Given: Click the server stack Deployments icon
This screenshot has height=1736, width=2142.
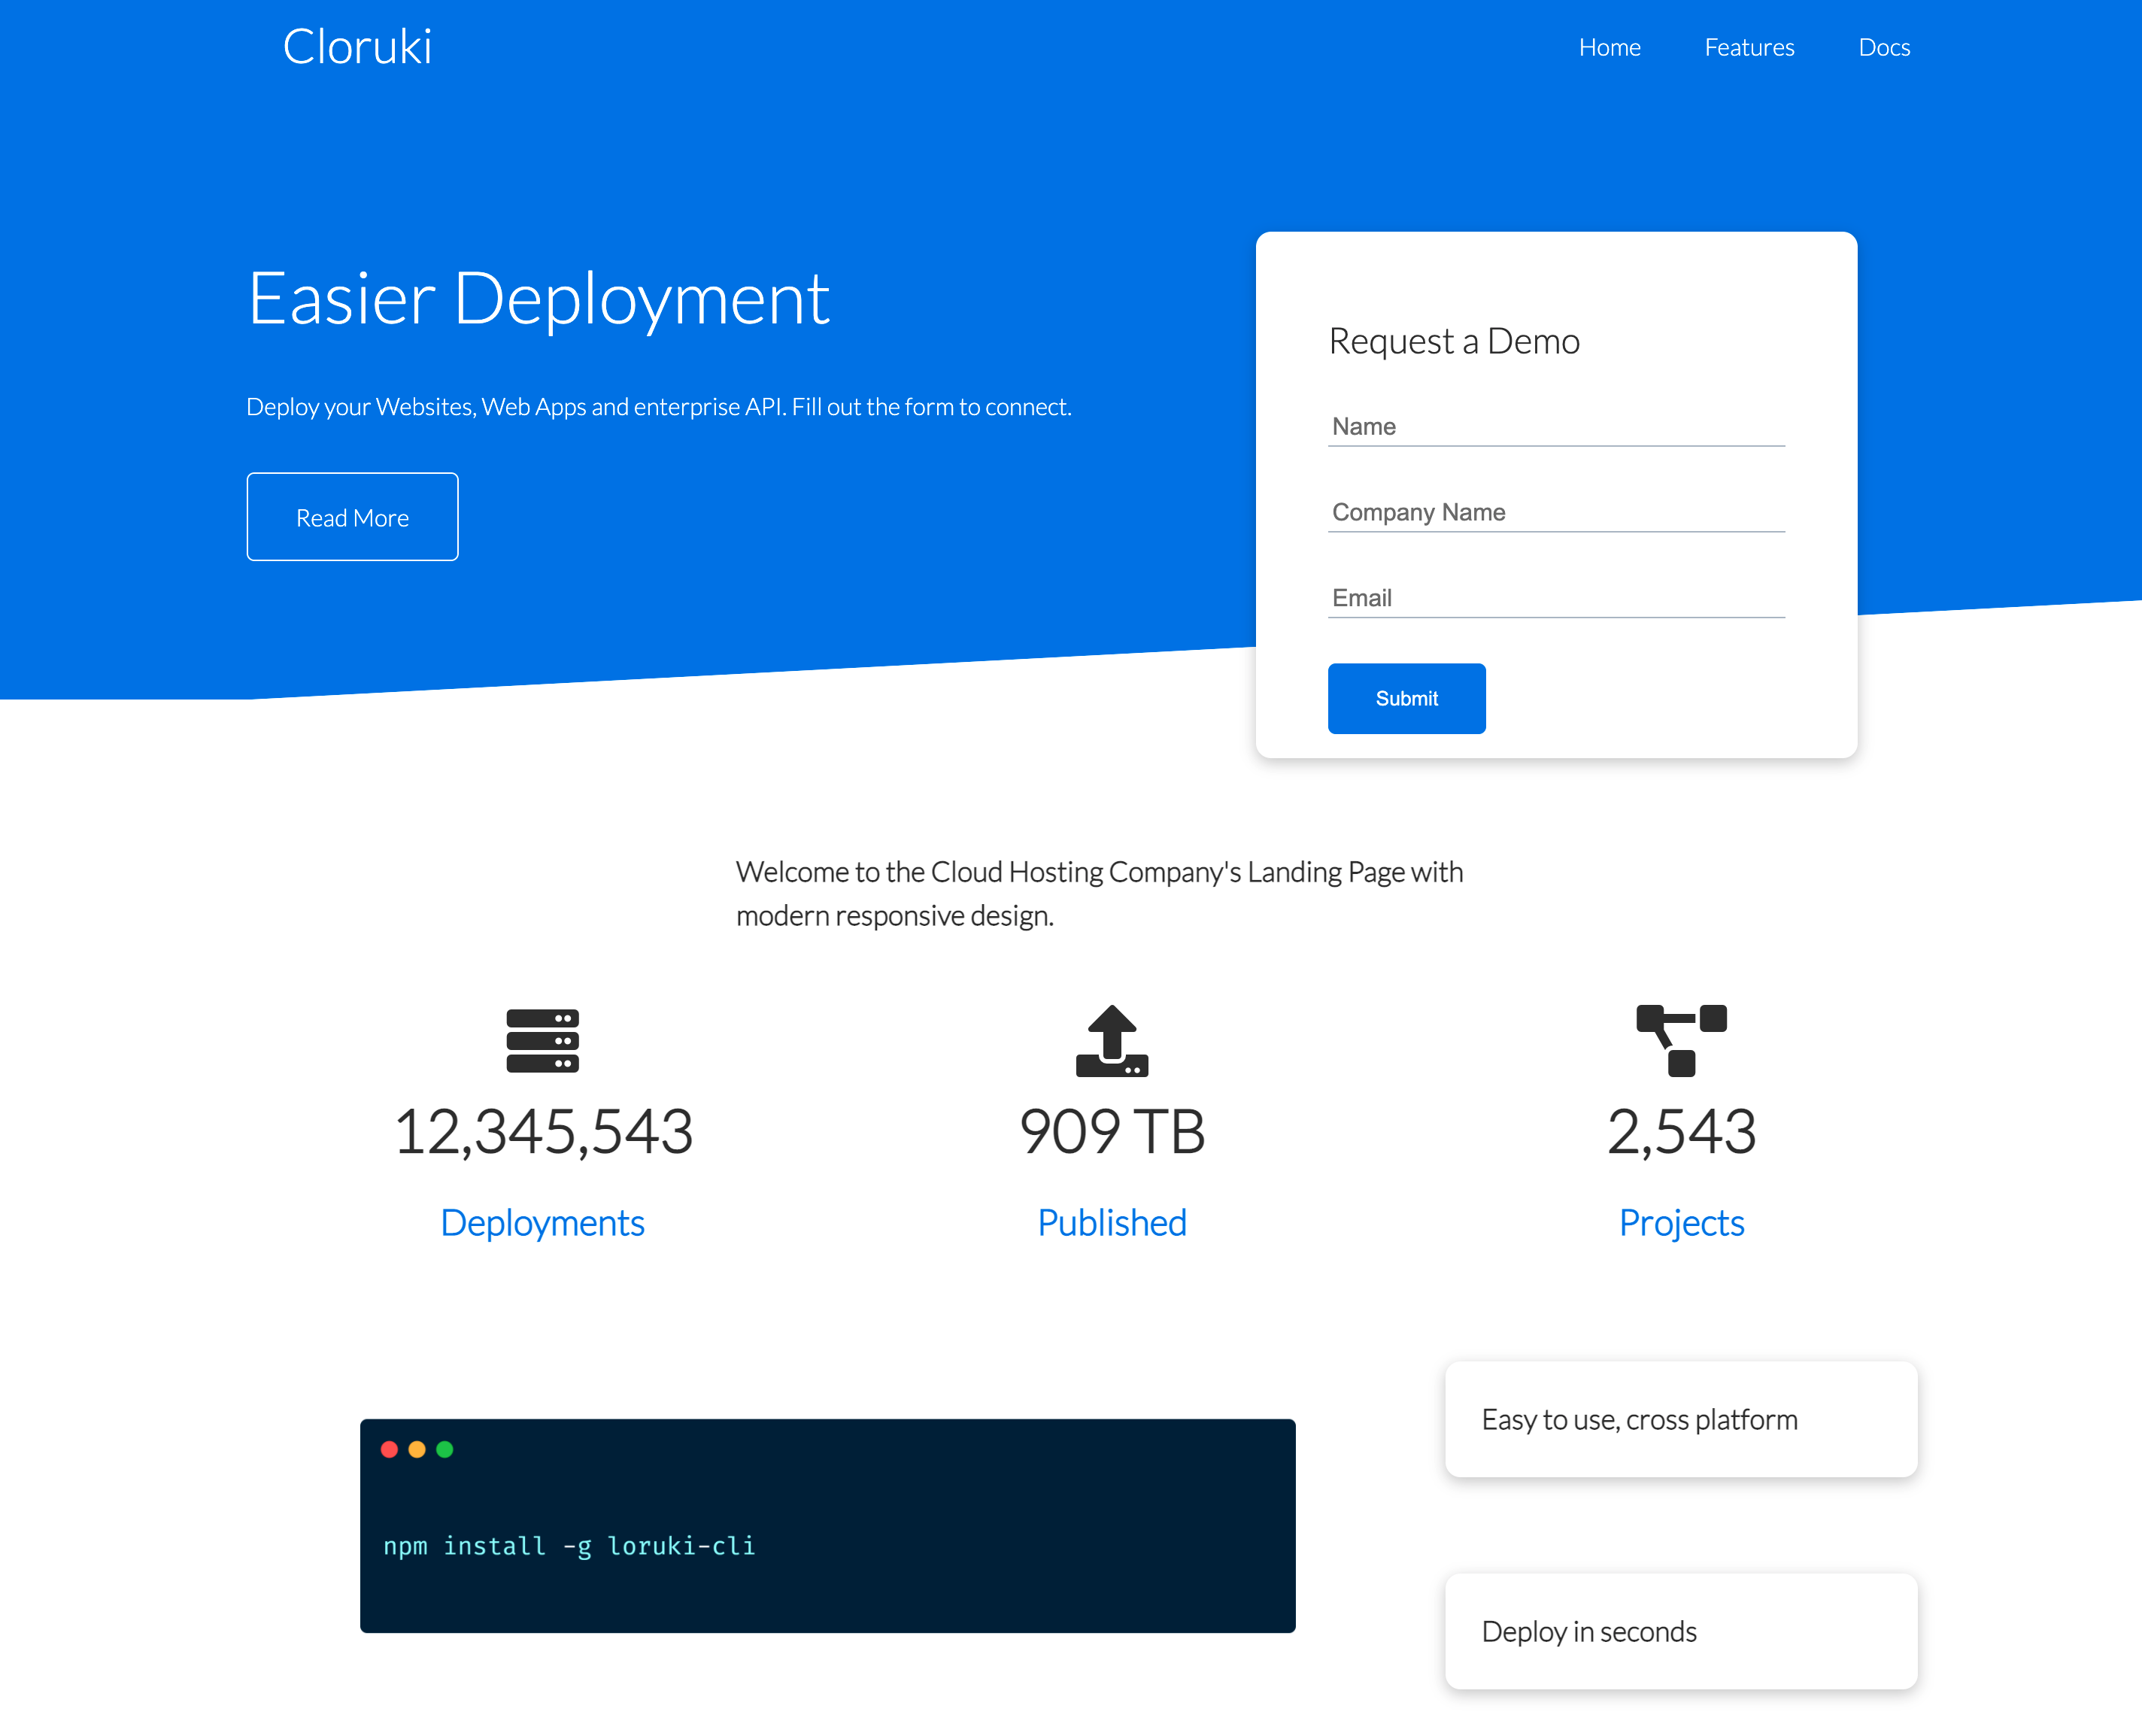Looking at the screenshot, I should tap(542, 1040).
